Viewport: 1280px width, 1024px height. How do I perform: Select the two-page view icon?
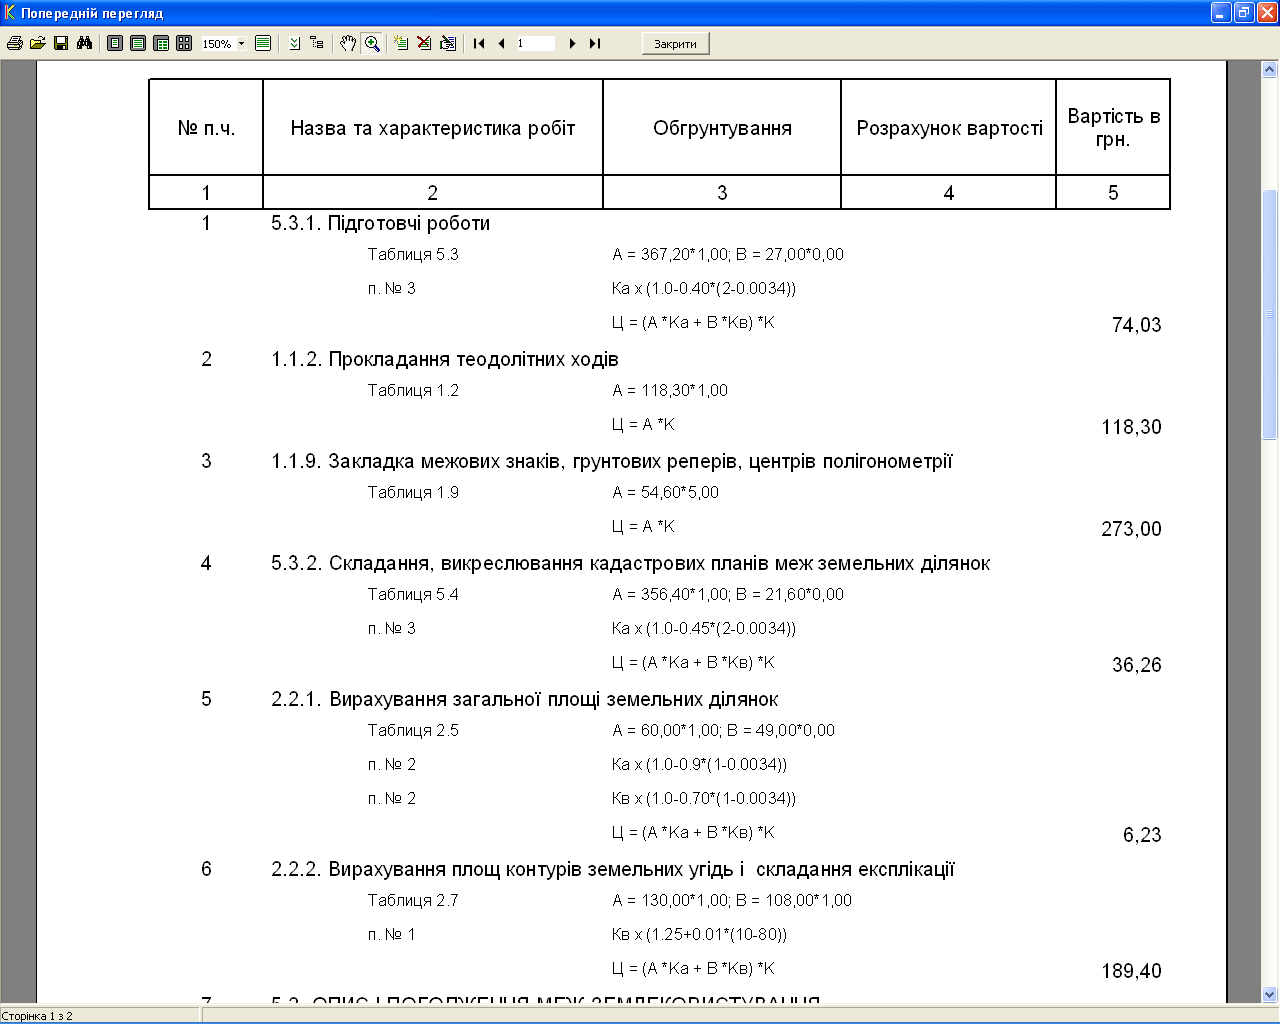[161, 43]
